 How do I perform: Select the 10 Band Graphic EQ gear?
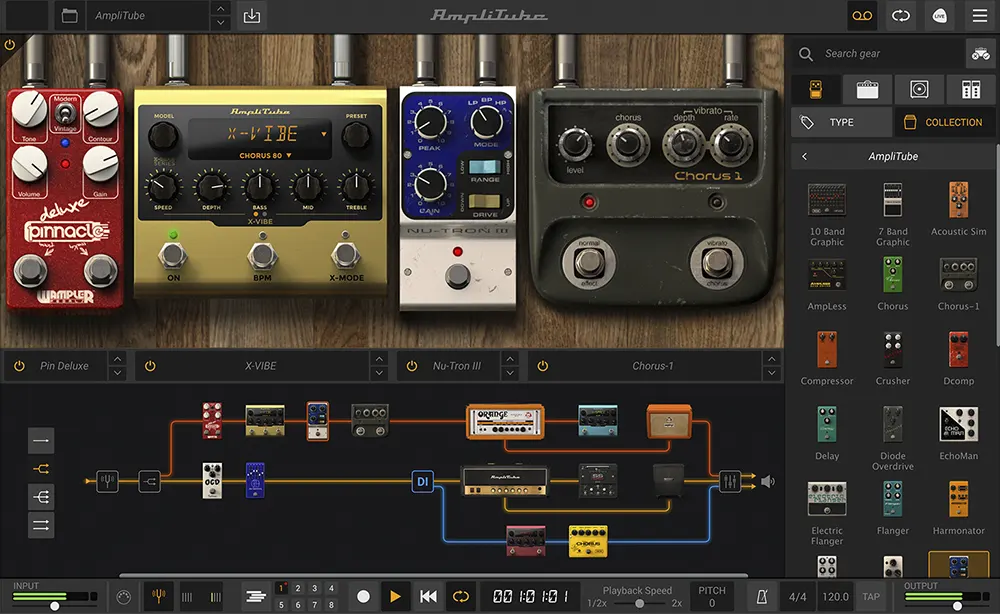pos(827,214)
